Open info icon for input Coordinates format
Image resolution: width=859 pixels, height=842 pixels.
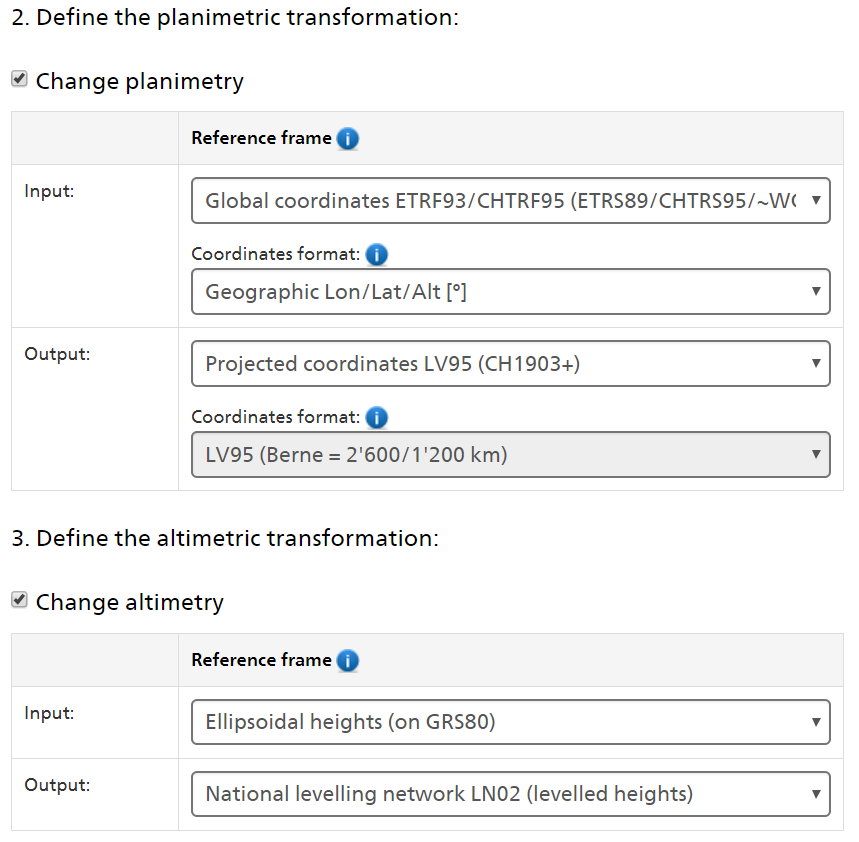click(x=376, y=255)
